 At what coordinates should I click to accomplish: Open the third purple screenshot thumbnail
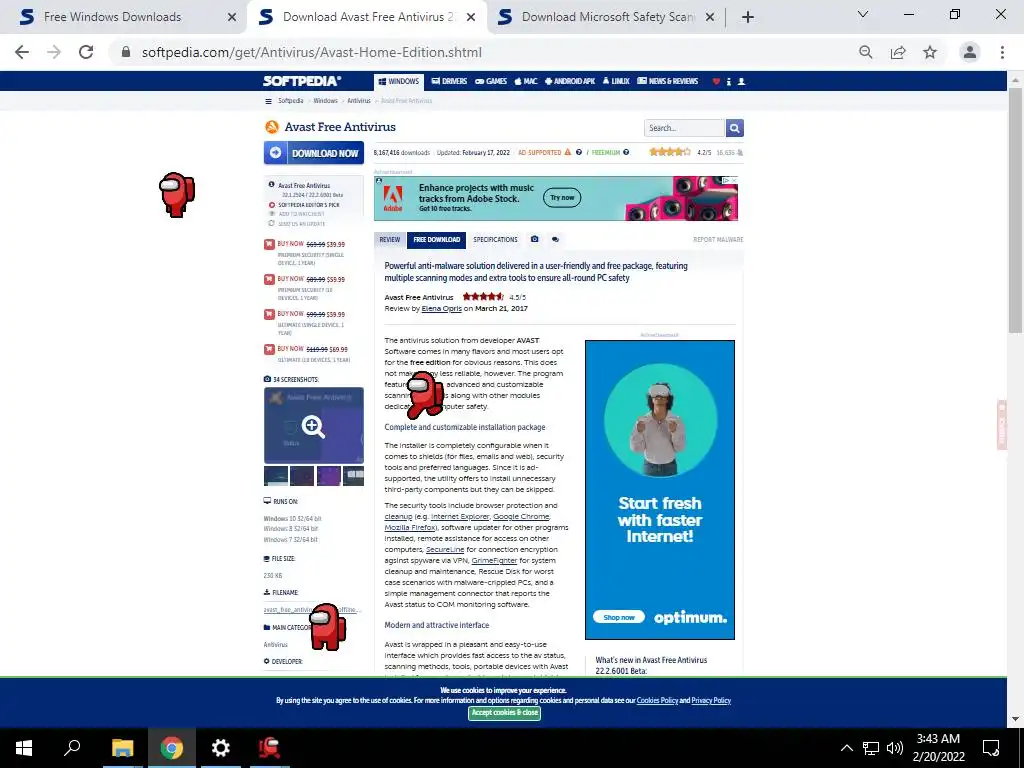(328, 475)
